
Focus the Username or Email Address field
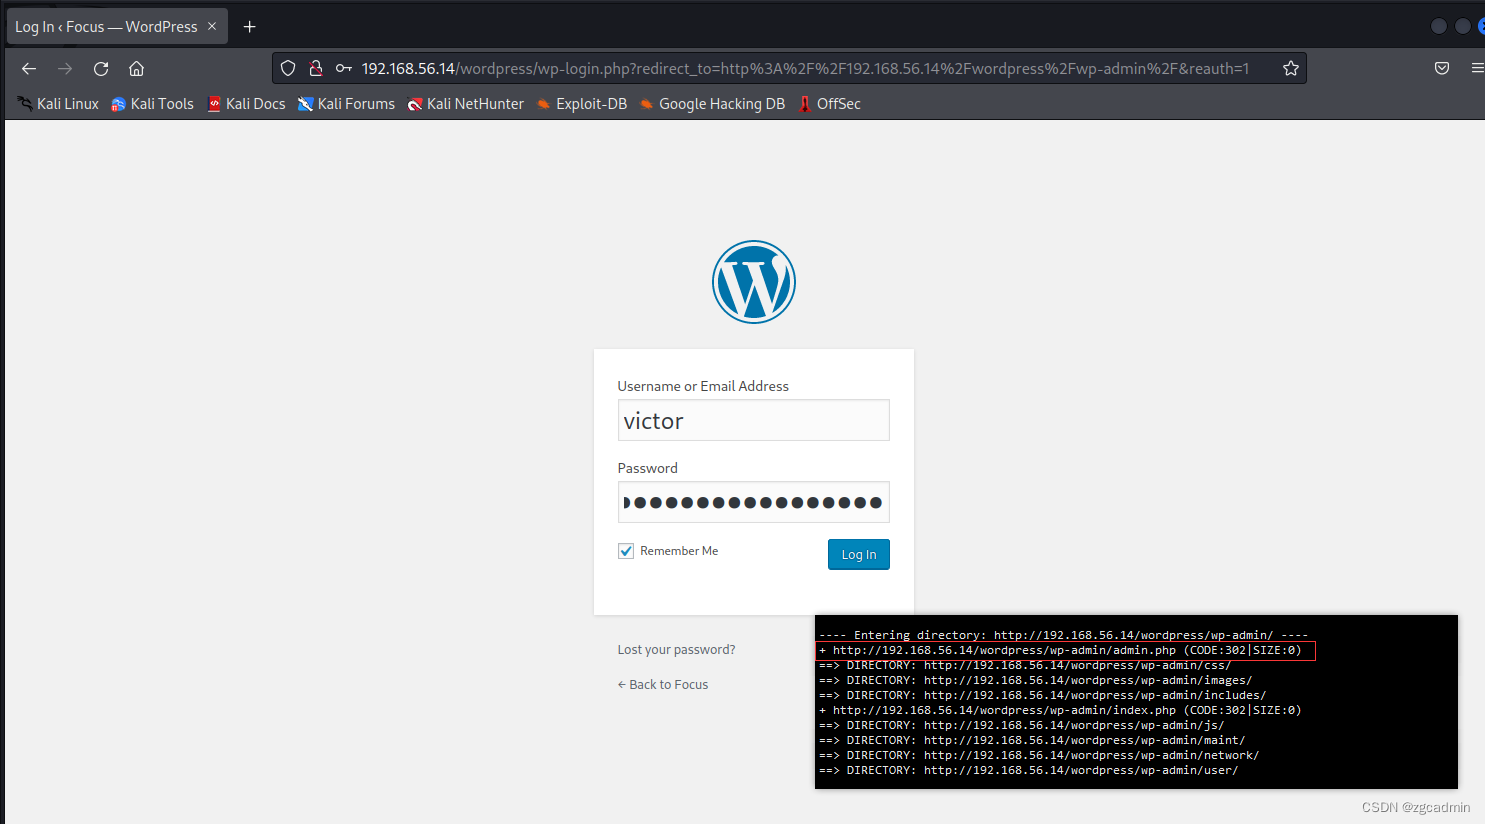pyautogui.click(x=754, y=420)
